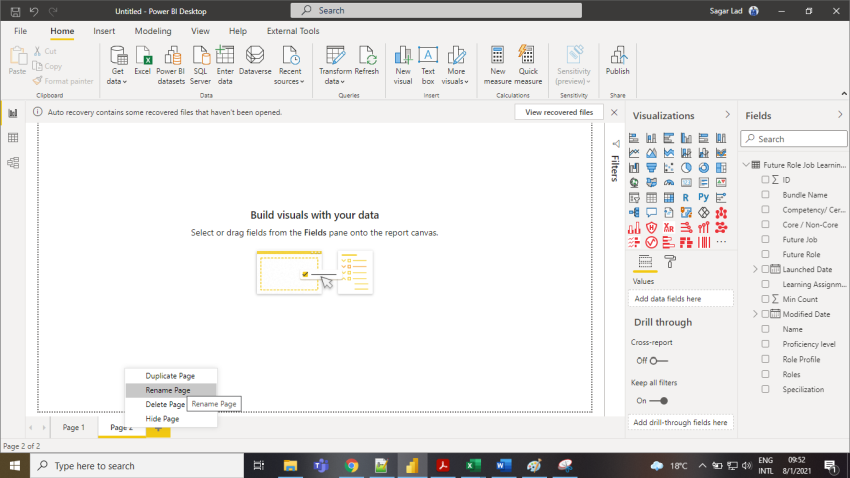850x478 pixels.
Task: Select the funnel chart visual
Action: [652, 168]
